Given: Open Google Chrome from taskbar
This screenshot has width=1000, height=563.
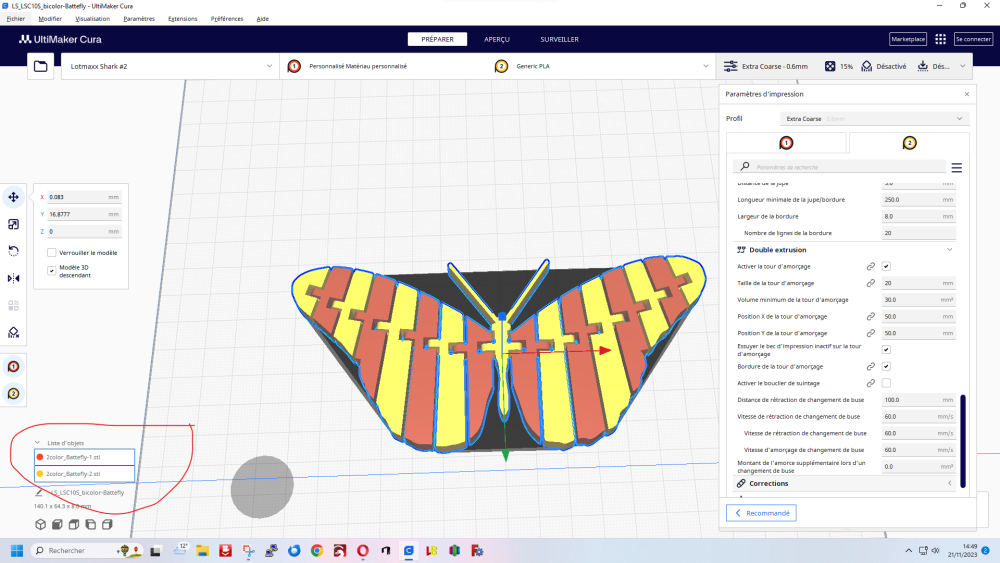Looking at the screenshot, I should tap(317, 550).
